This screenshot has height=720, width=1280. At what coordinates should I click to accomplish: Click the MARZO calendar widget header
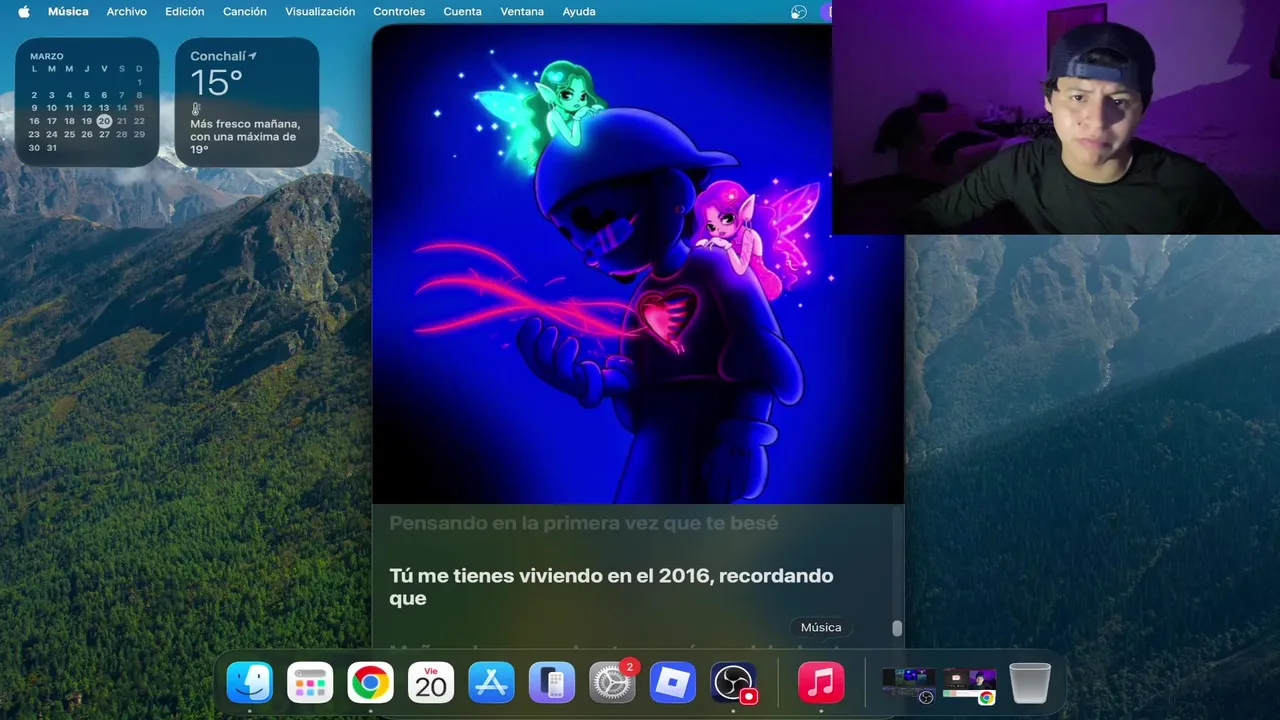[x=47, y=57]
